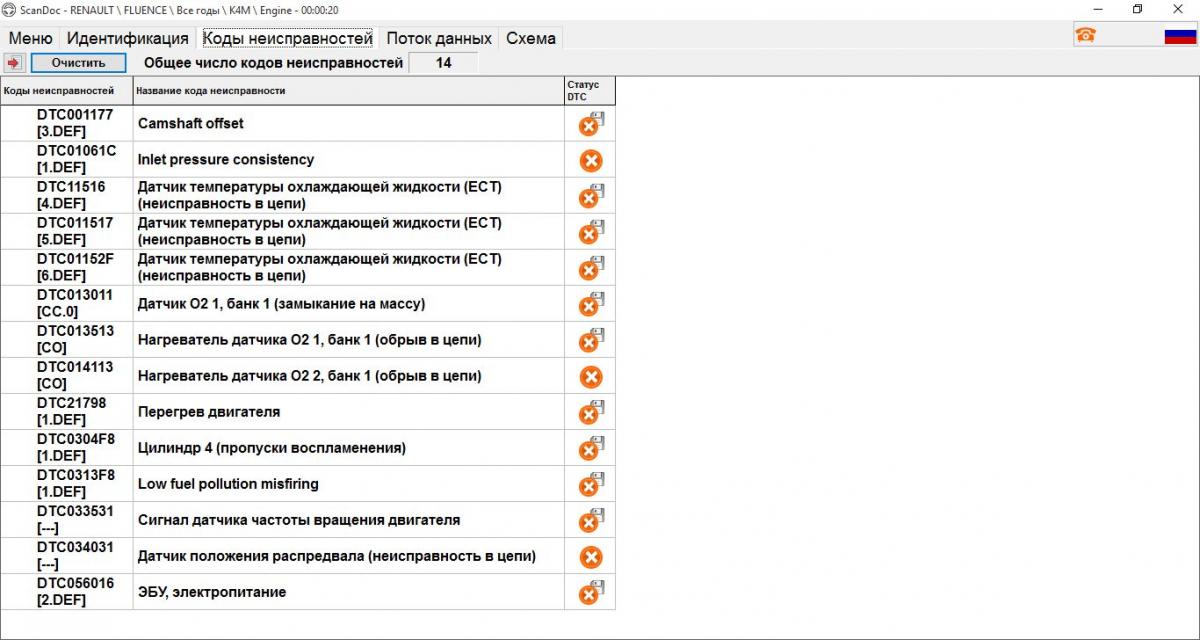Image resolution: width=1200 pixels, height=640 pixels.
Task: Click the status icon for ЭБУ, электропитание
Action: pyautogui.click(x=591, y=592)
